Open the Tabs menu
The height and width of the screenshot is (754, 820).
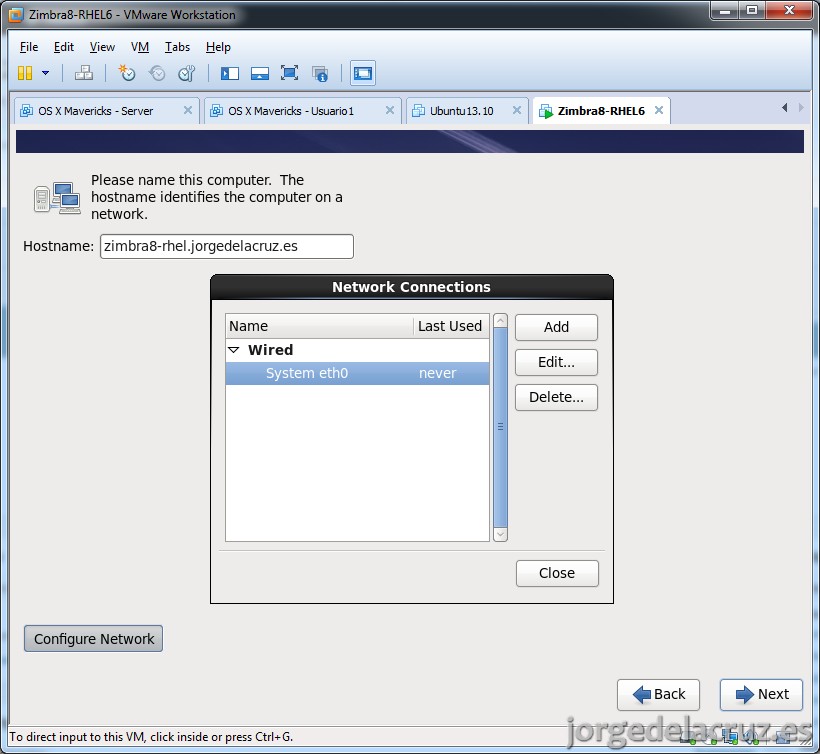coord(177,47)
